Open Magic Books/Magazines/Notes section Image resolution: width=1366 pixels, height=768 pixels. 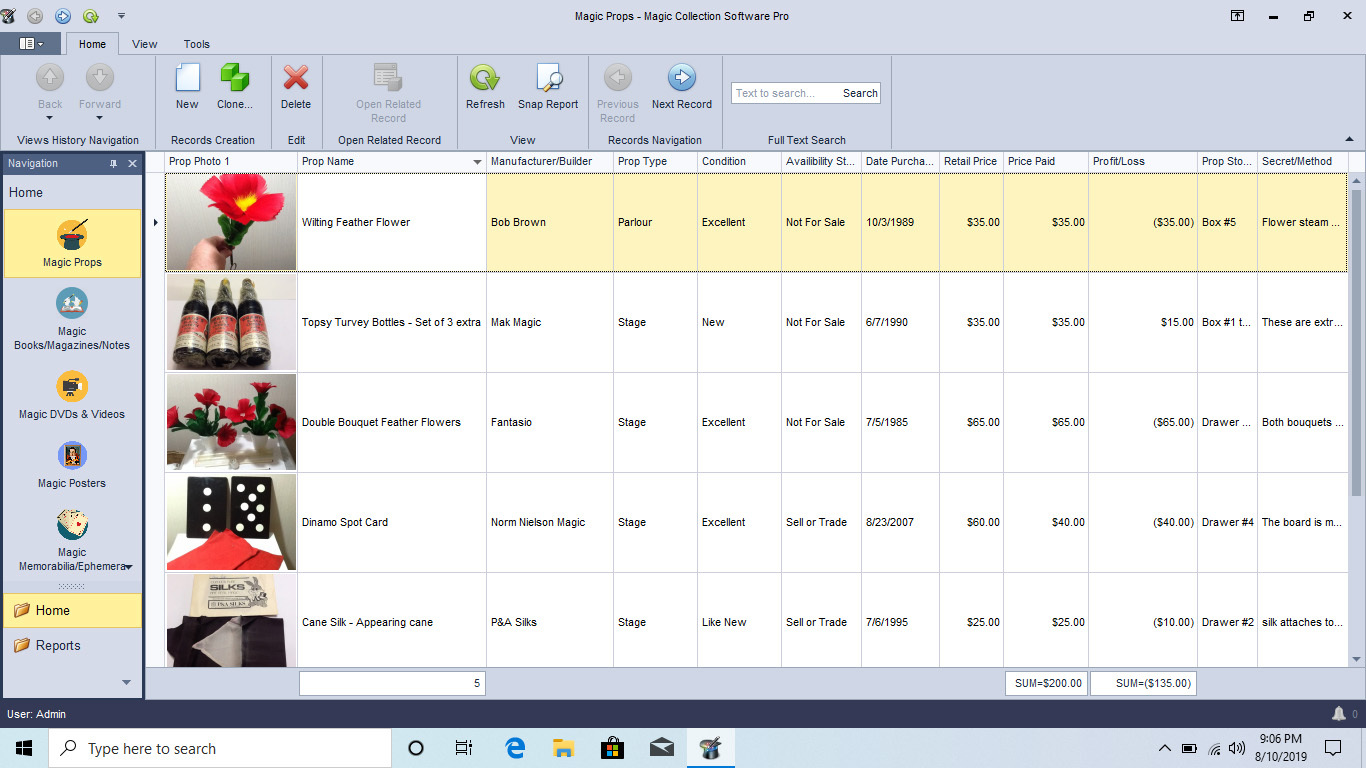72,319
